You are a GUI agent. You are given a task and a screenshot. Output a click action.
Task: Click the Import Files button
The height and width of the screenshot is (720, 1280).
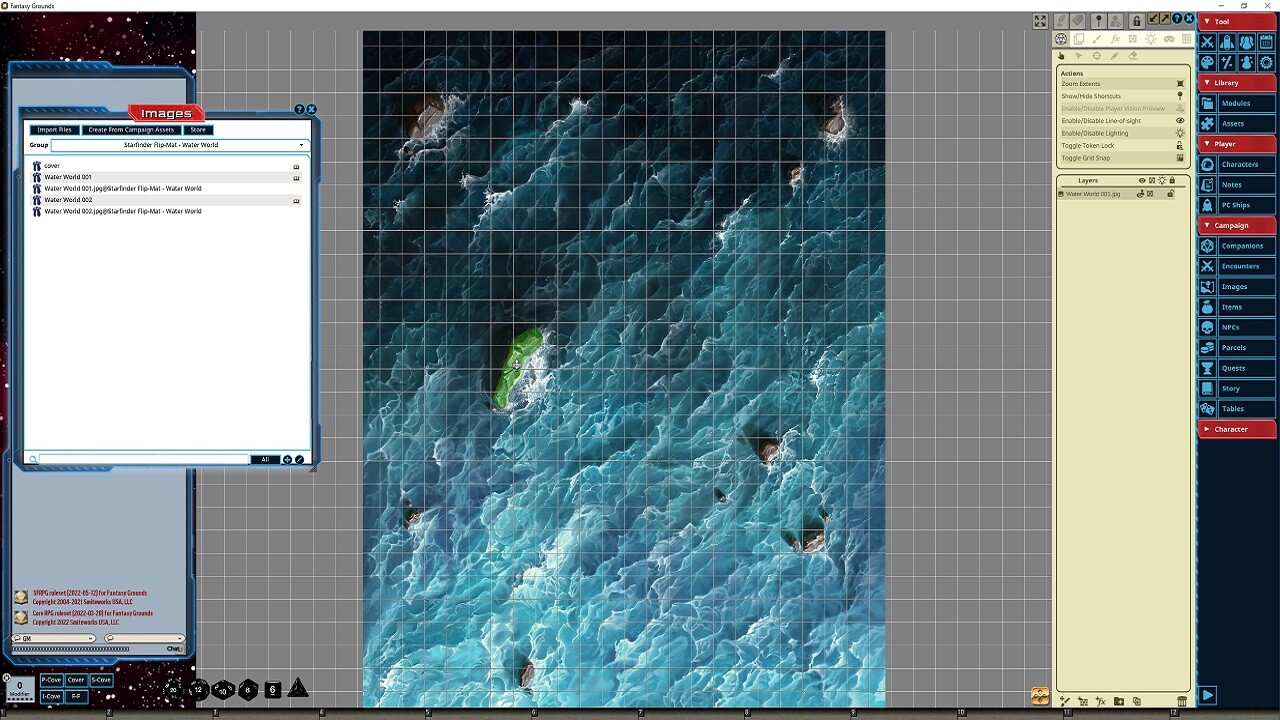pyautogui.click(x=54, y=129)
